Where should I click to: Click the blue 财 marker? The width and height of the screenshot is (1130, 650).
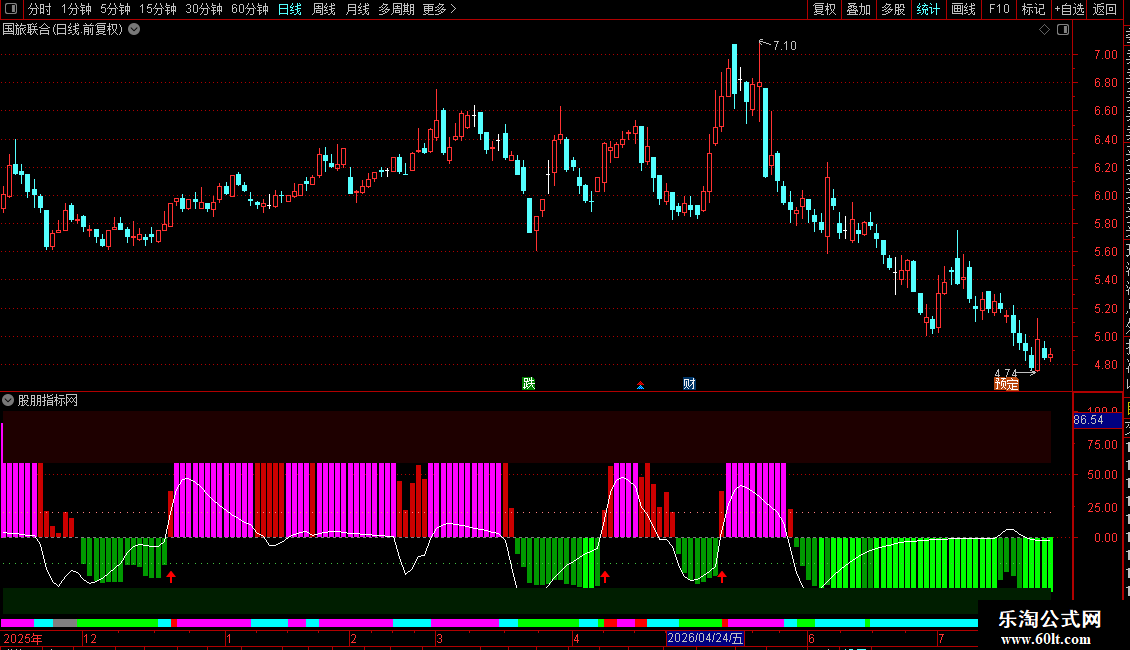tap(690, 383)
